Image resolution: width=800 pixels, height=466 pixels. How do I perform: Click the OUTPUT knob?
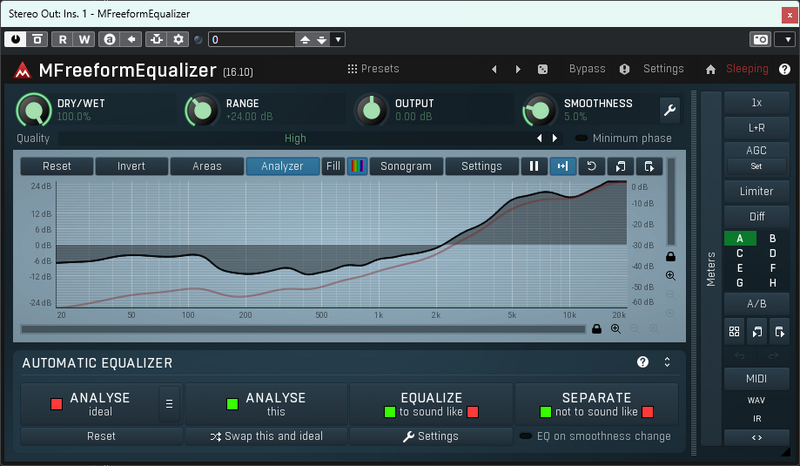(x=371, y=110)
